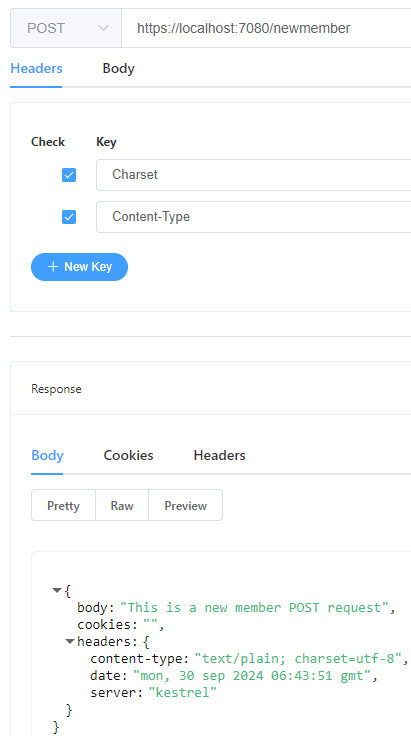Click the request URL input field
The image size is (411, 736).
pos(266,28)
